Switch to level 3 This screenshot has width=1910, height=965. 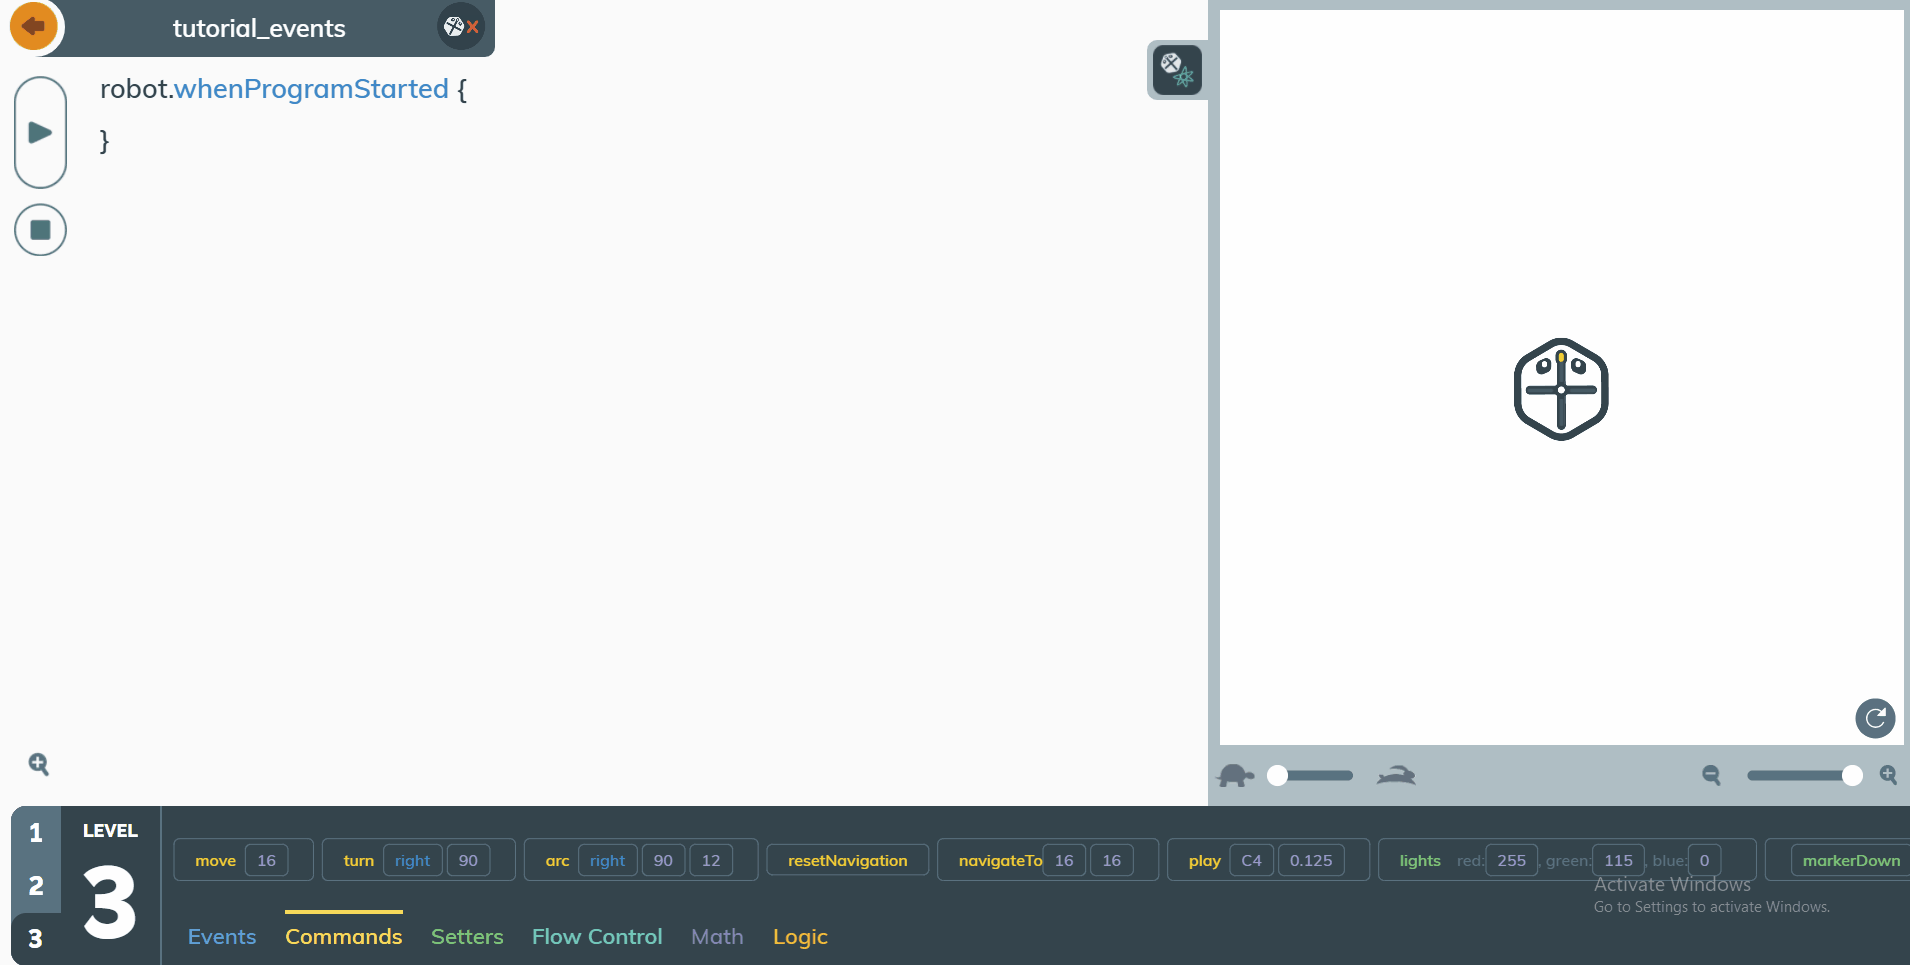36,939
